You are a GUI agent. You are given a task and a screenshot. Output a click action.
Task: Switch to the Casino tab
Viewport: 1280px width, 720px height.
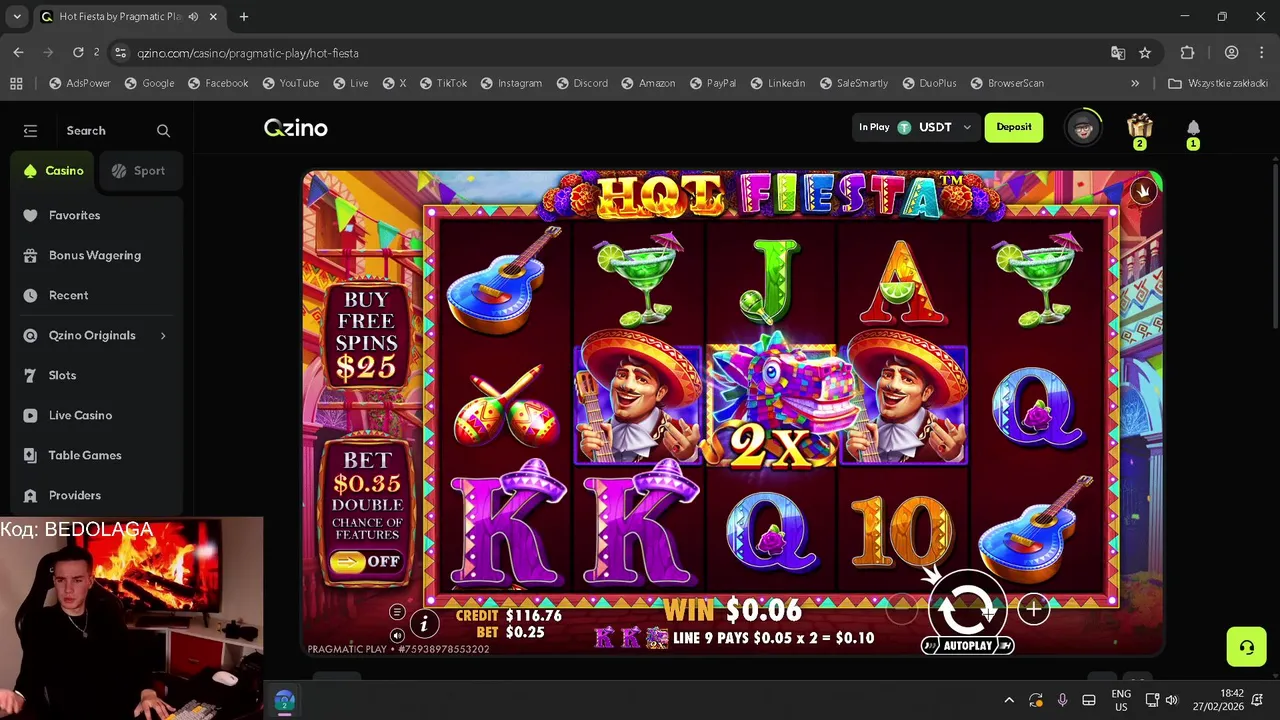(x=54, y=171)
